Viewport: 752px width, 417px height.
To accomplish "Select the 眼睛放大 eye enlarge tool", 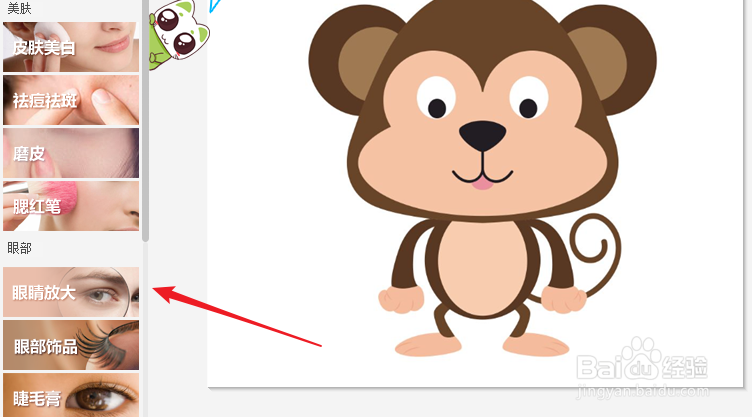I will click(x=71, y=292).
